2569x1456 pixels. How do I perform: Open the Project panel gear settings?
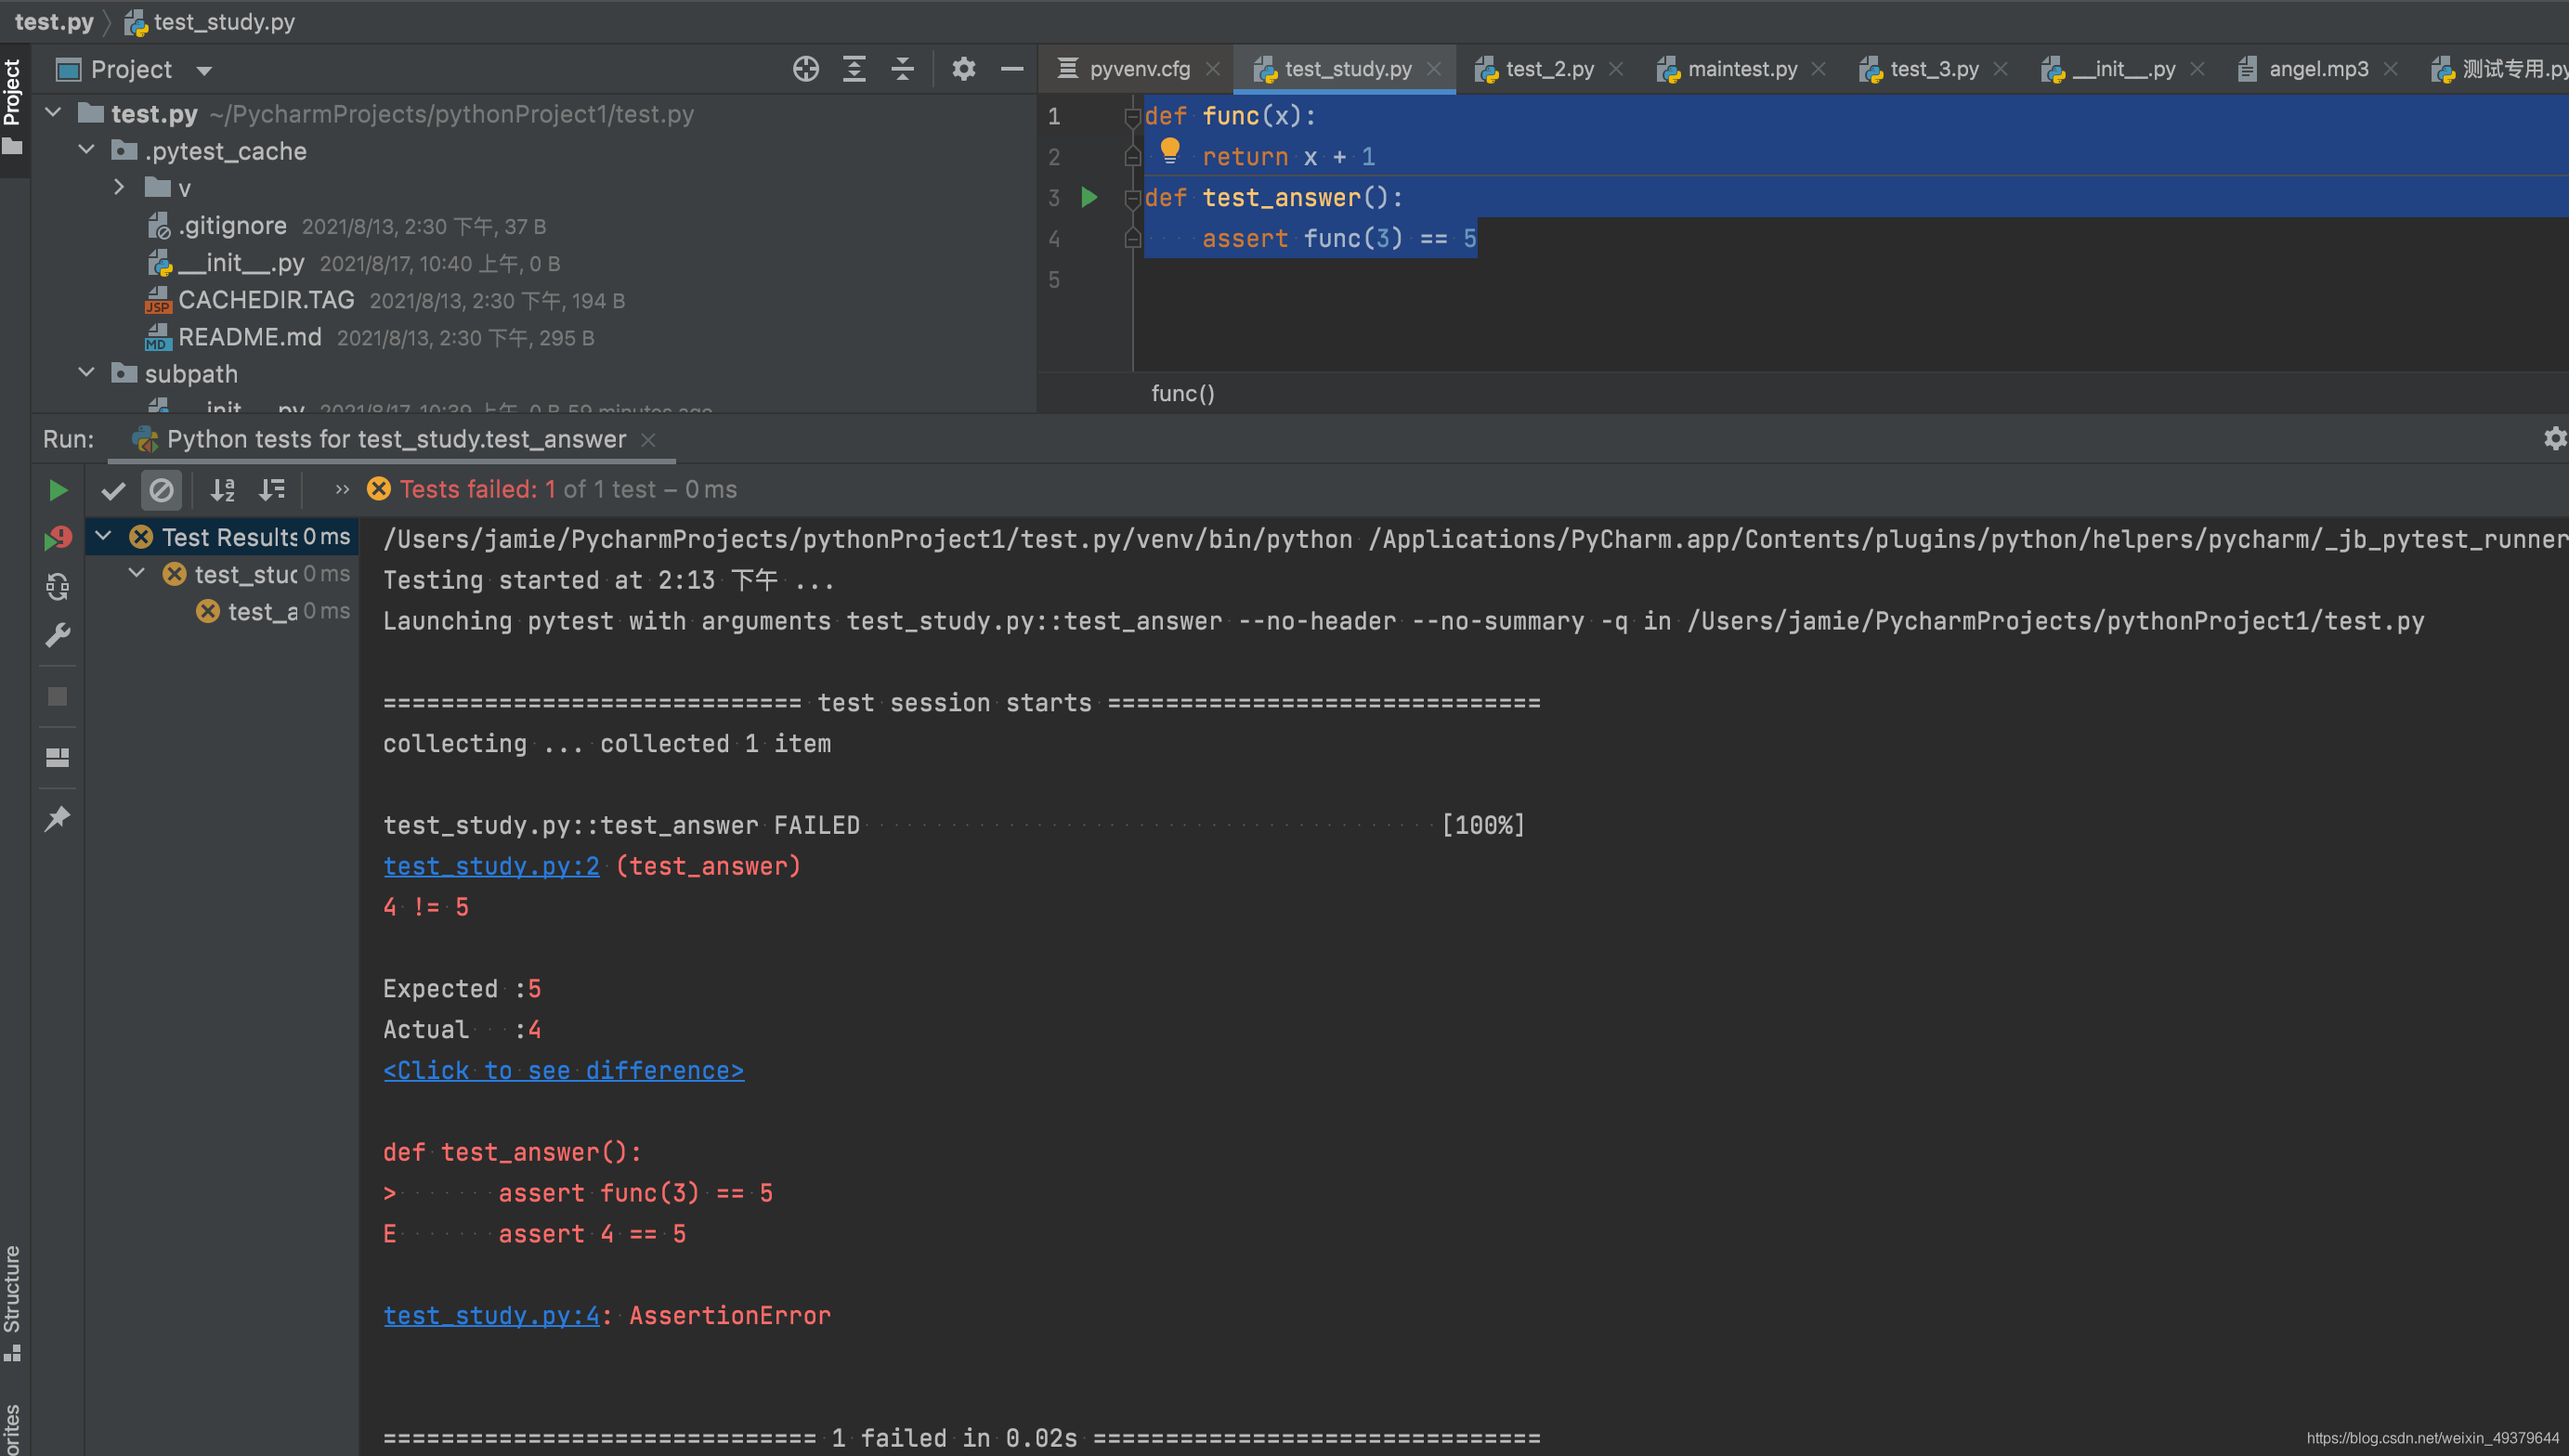pos(963,69)
